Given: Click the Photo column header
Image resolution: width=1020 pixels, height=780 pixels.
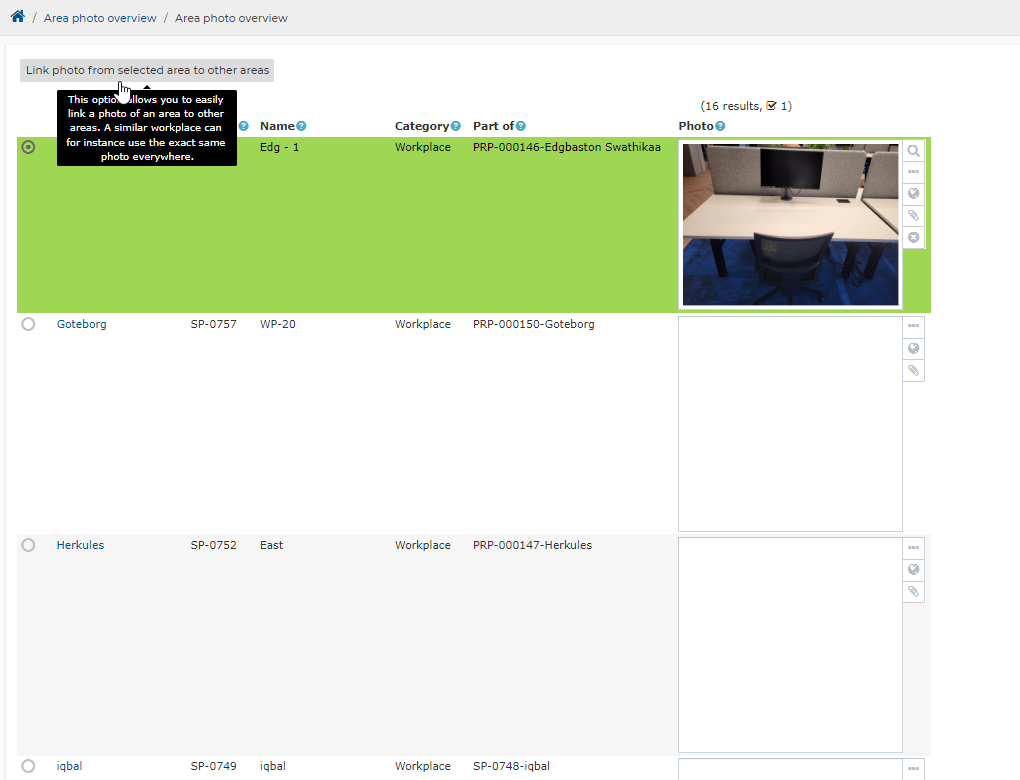Looking at the screenshot, I should click(696, 126).
